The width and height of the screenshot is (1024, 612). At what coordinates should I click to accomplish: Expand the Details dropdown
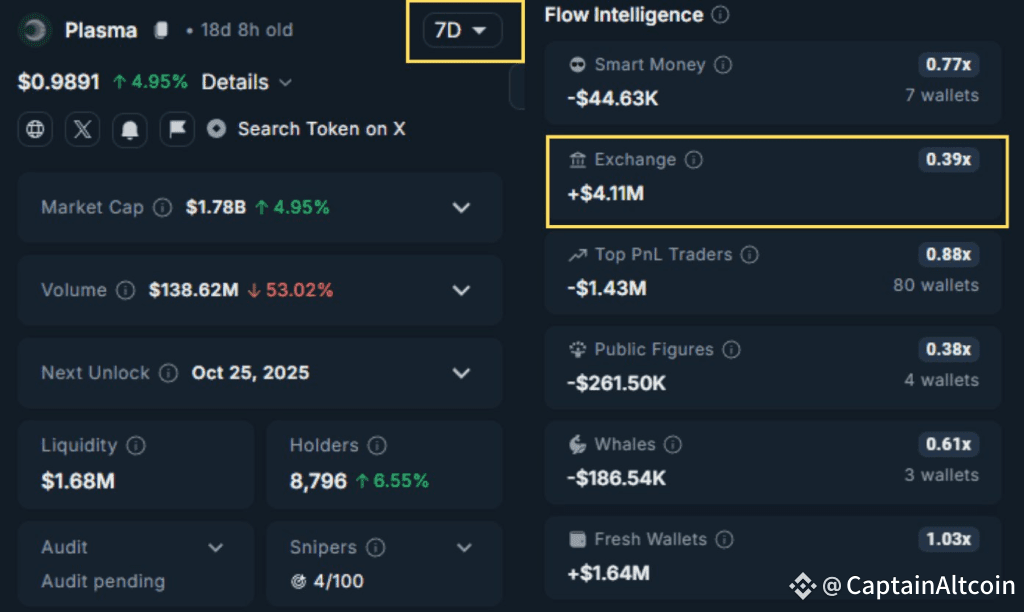tap(247, 82)
